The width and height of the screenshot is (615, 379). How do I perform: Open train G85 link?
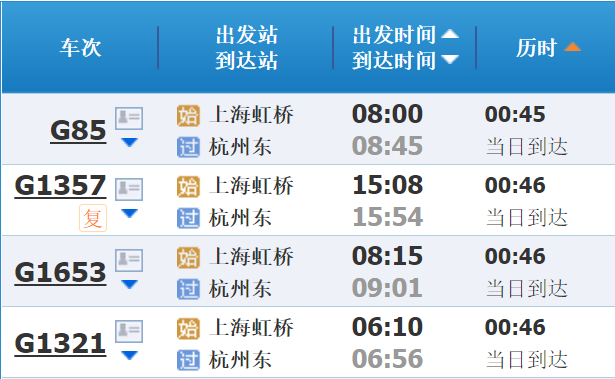(78, 131)
